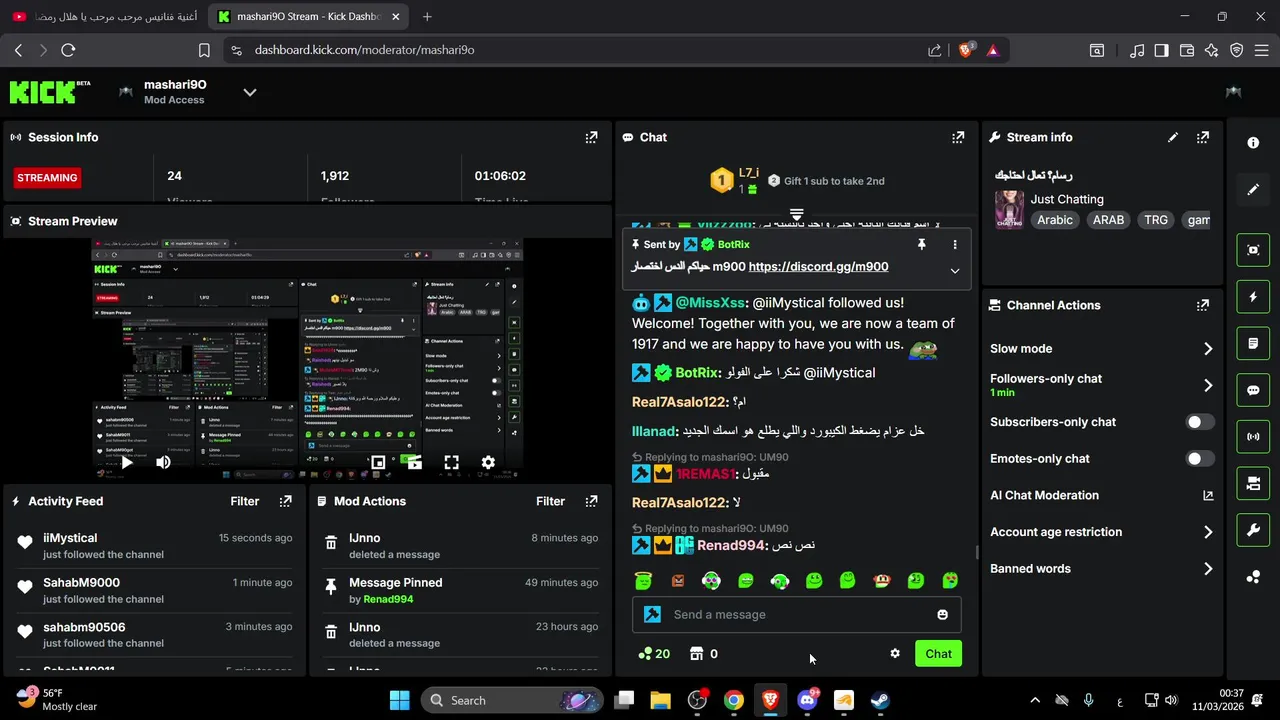Toggle the Chat bubble sidebar icon

[x=1253, y=390]
